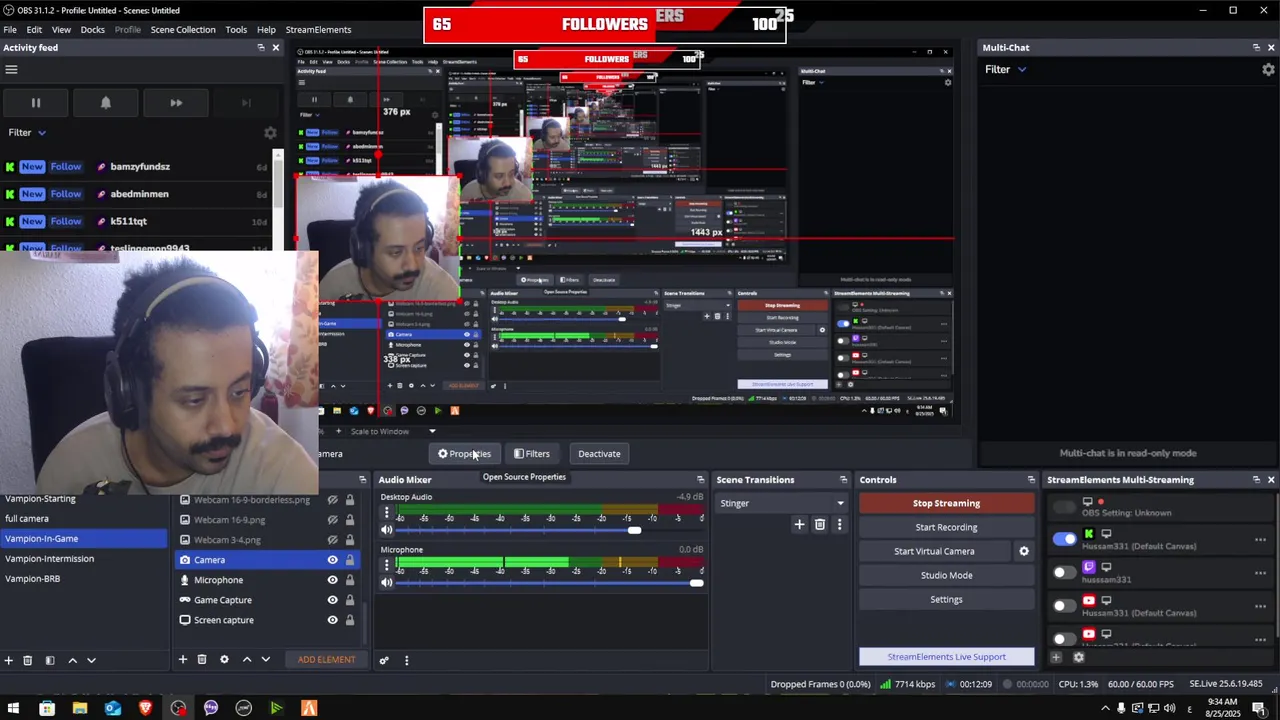Show Webcam 16-9-borderless.png source

[332, 500]
